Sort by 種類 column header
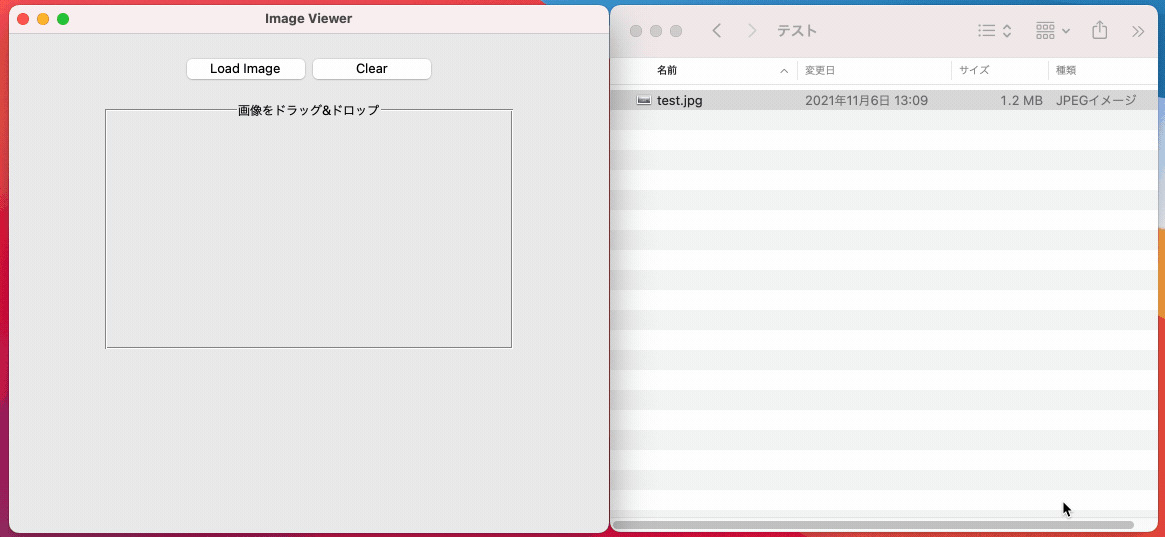 (1065, 71)
